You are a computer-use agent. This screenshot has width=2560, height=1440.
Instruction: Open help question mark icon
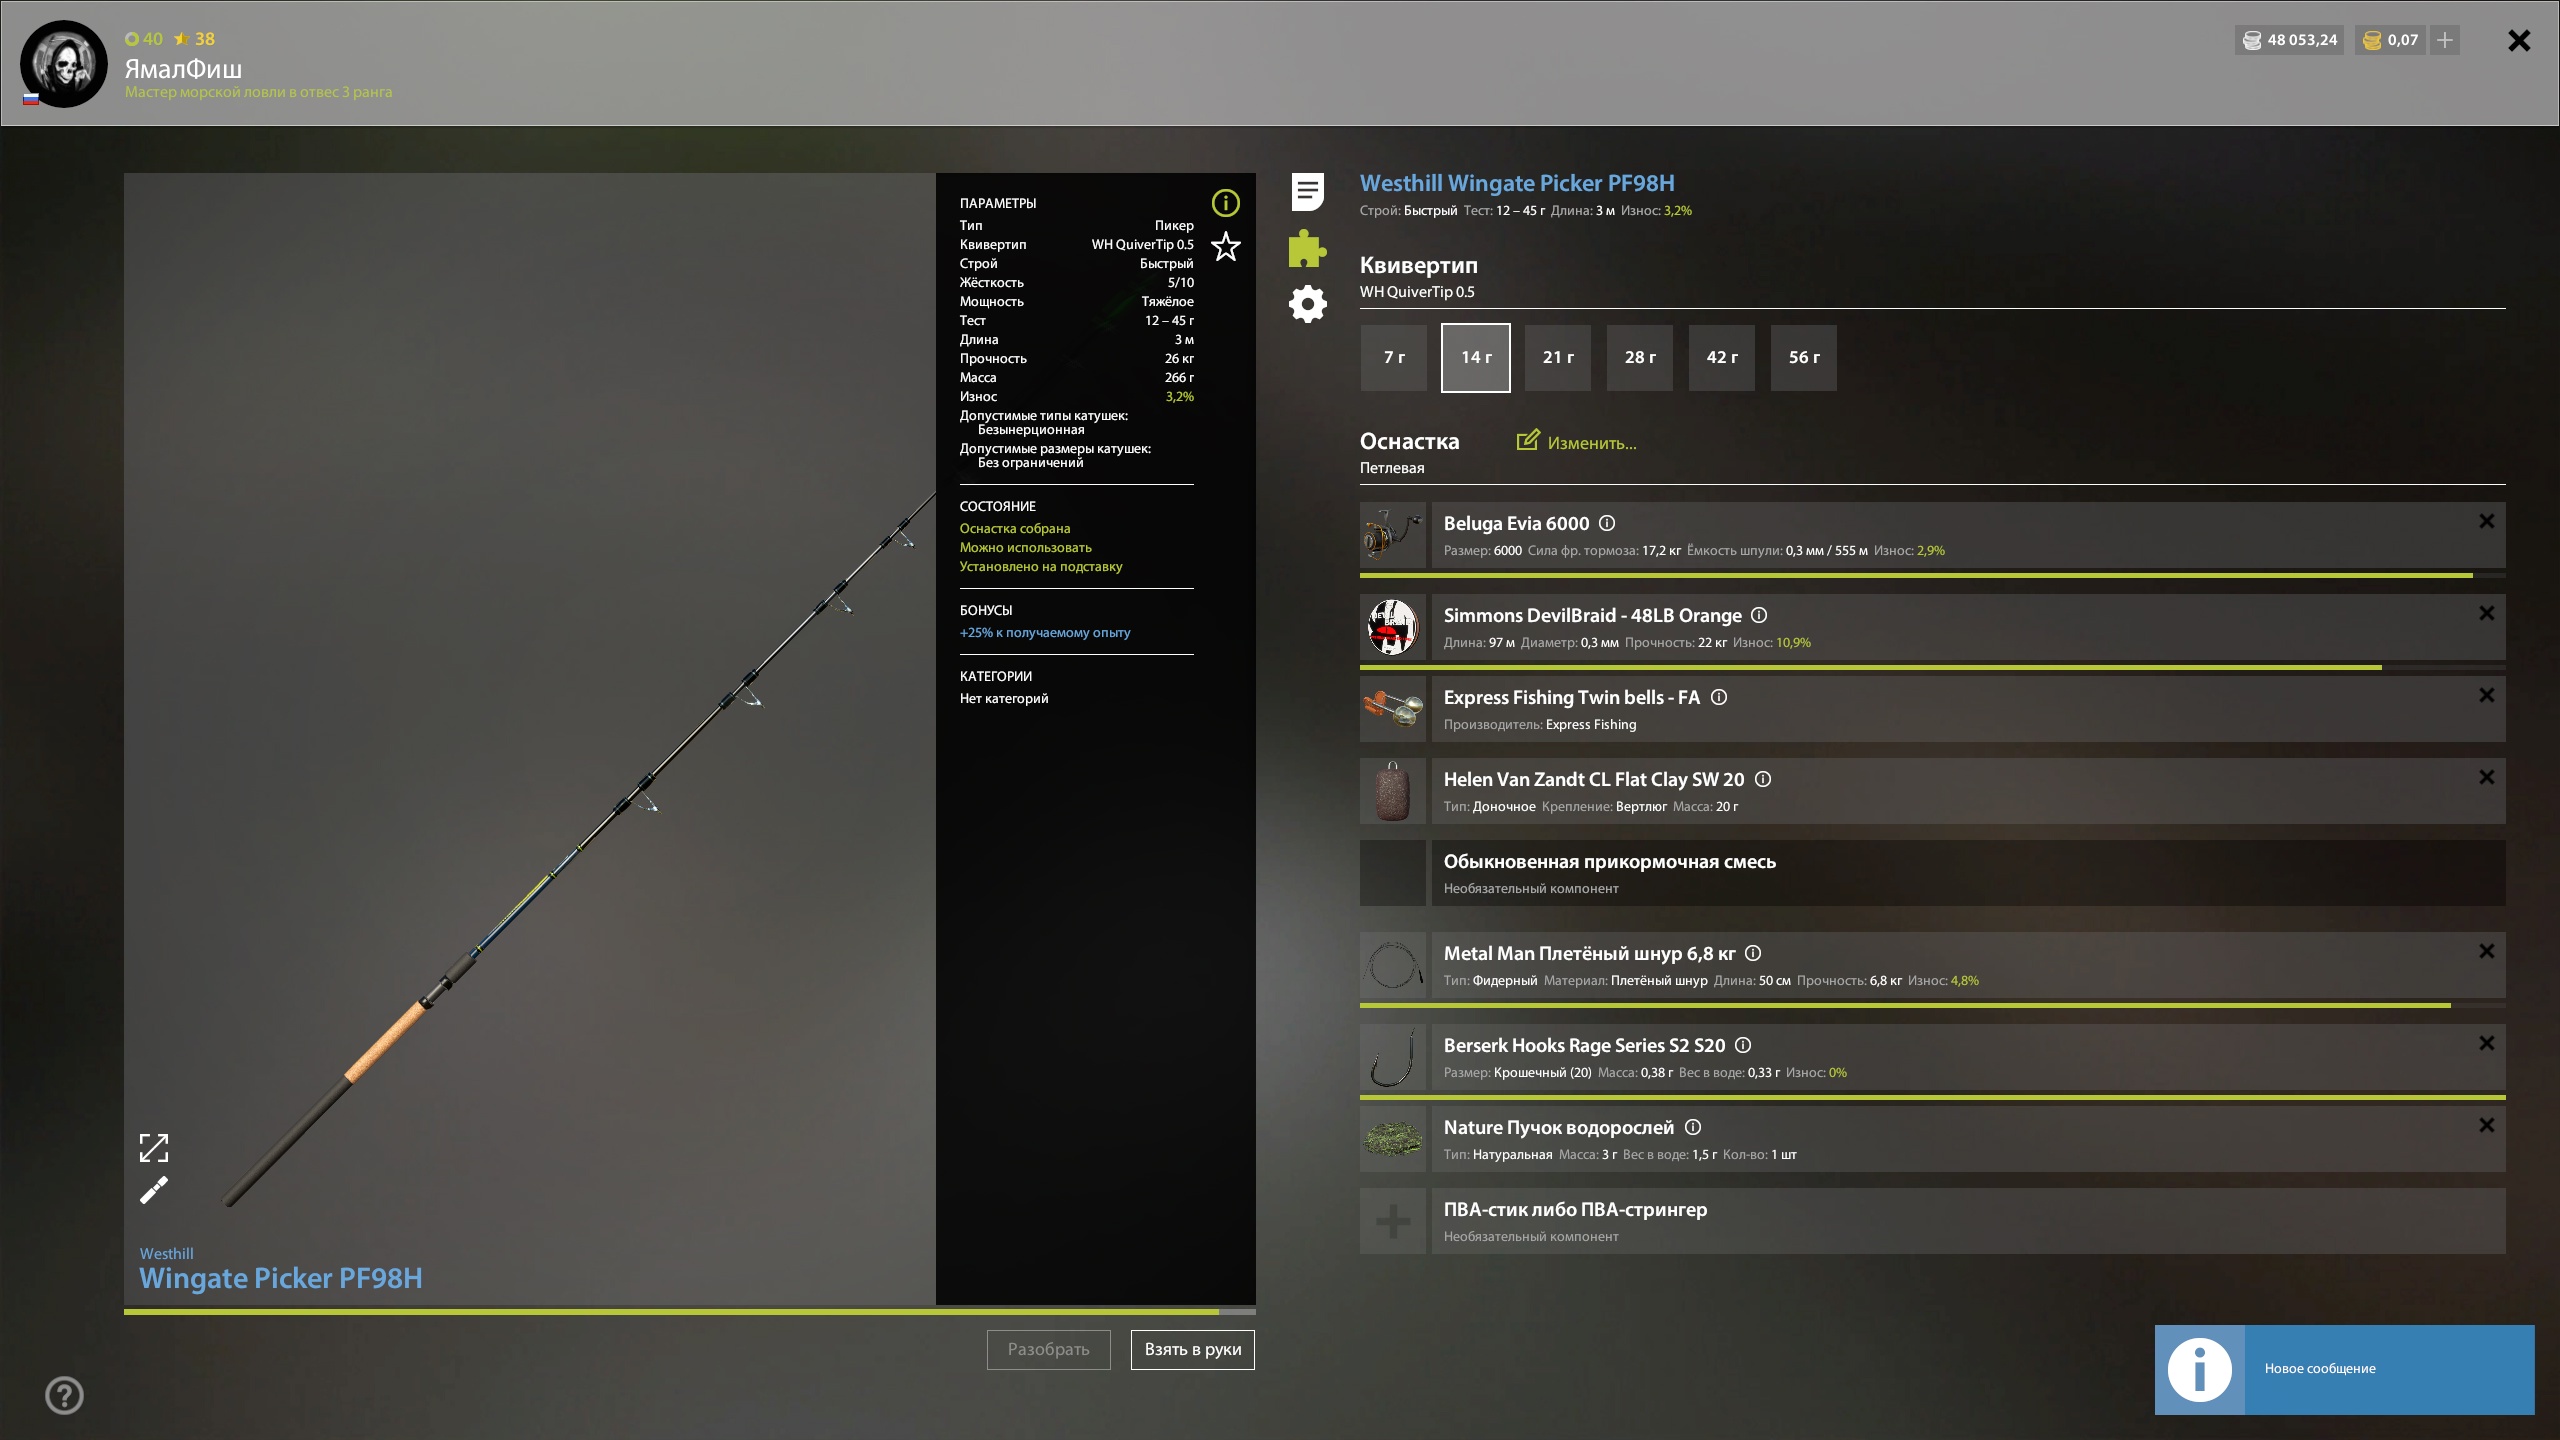[x=65, y=1395]
